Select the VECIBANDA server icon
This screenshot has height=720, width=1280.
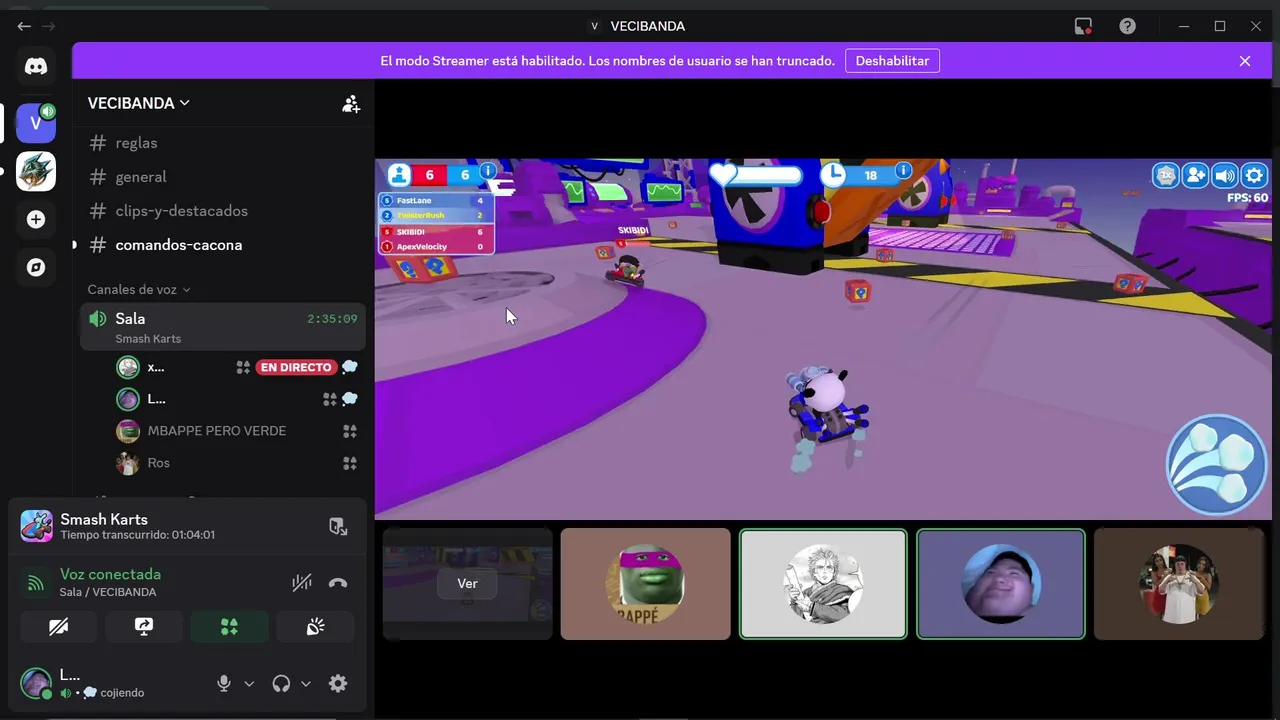tap(36, 123)
